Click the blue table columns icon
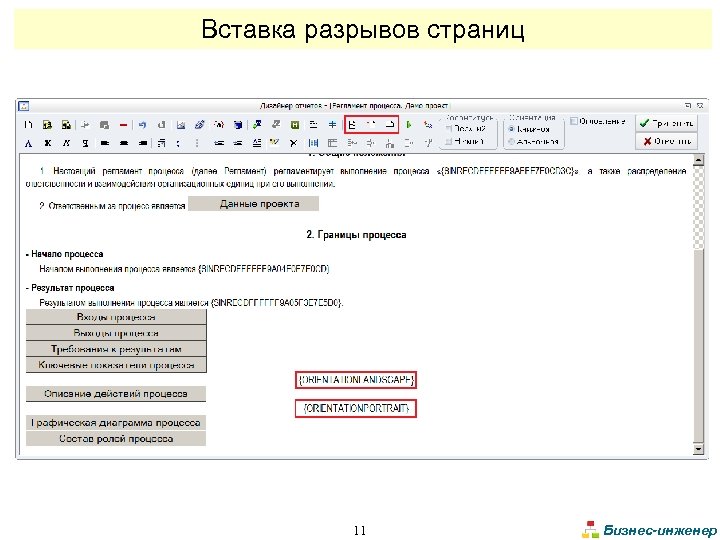The height and width of the screenshot is (540, 720). pyautogui.click(x=313, y=143)
